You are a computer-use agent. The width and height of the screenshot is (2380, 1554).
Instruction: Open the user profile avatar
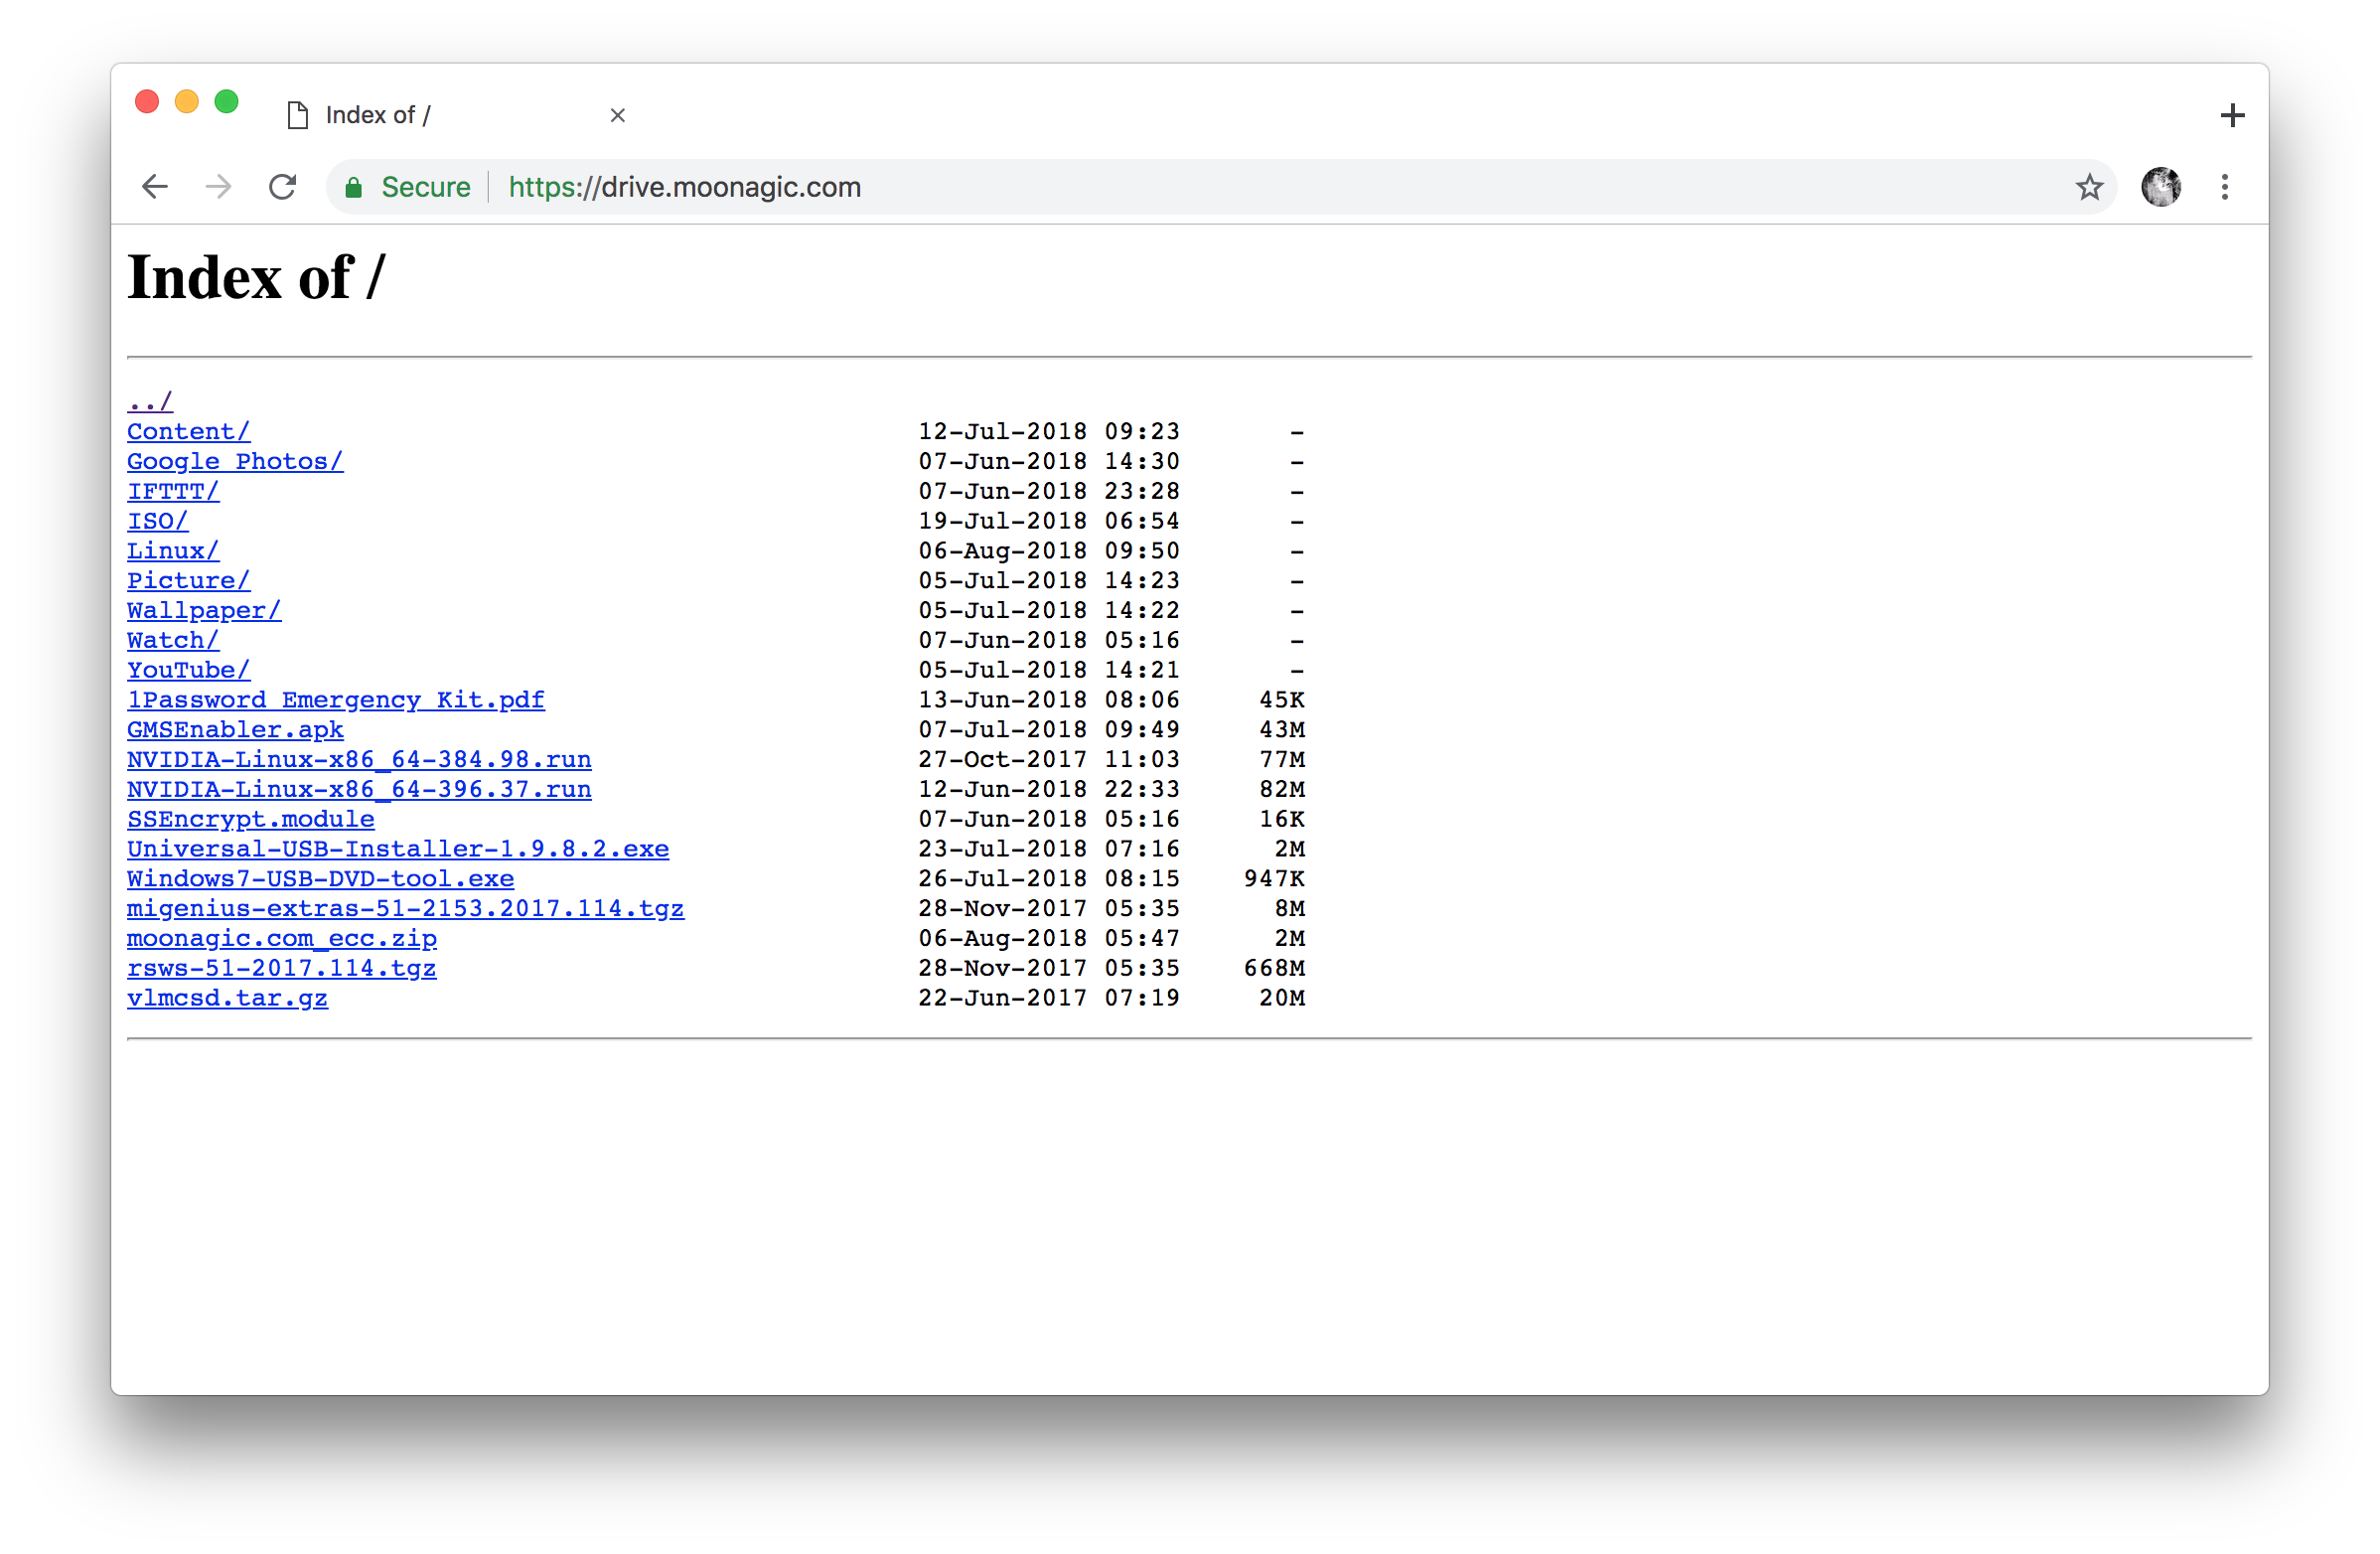click(x=2160, y=187)
